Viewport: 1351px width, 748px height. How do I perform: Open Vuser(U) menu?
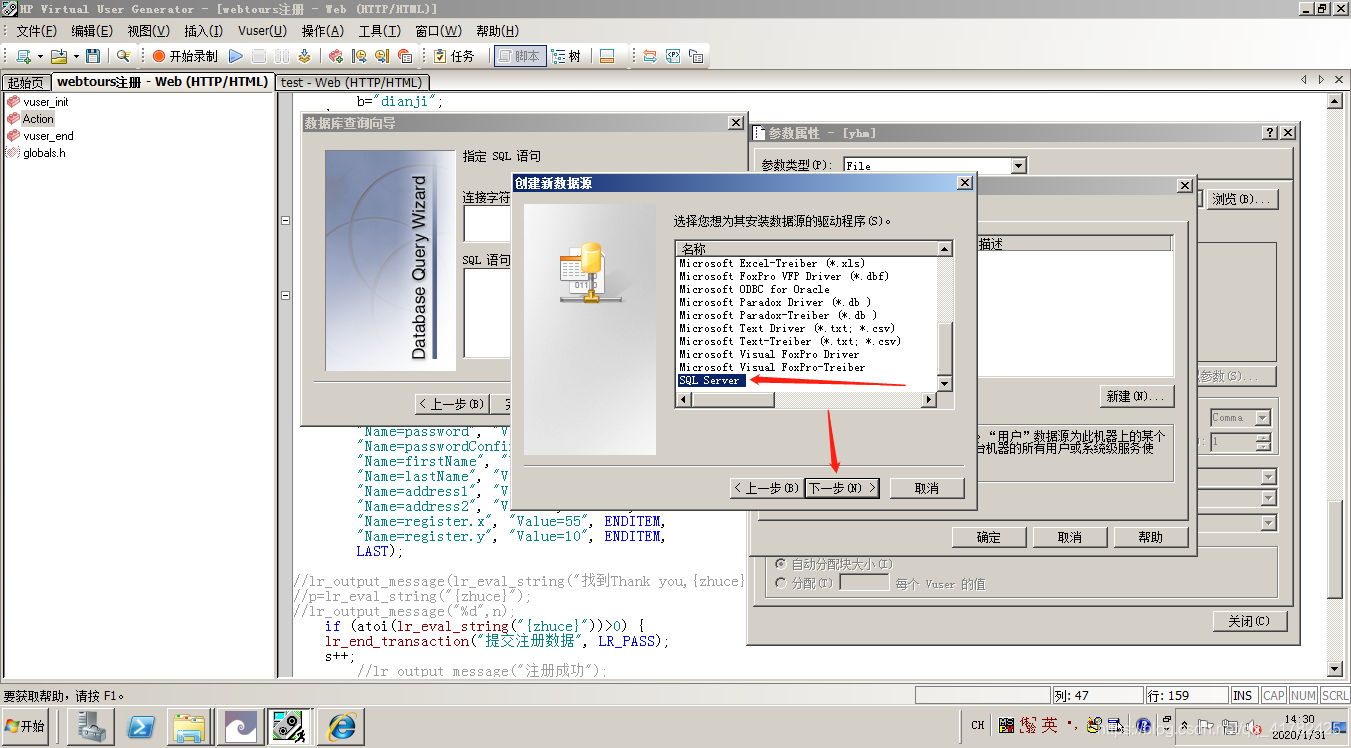pos(262,31)
